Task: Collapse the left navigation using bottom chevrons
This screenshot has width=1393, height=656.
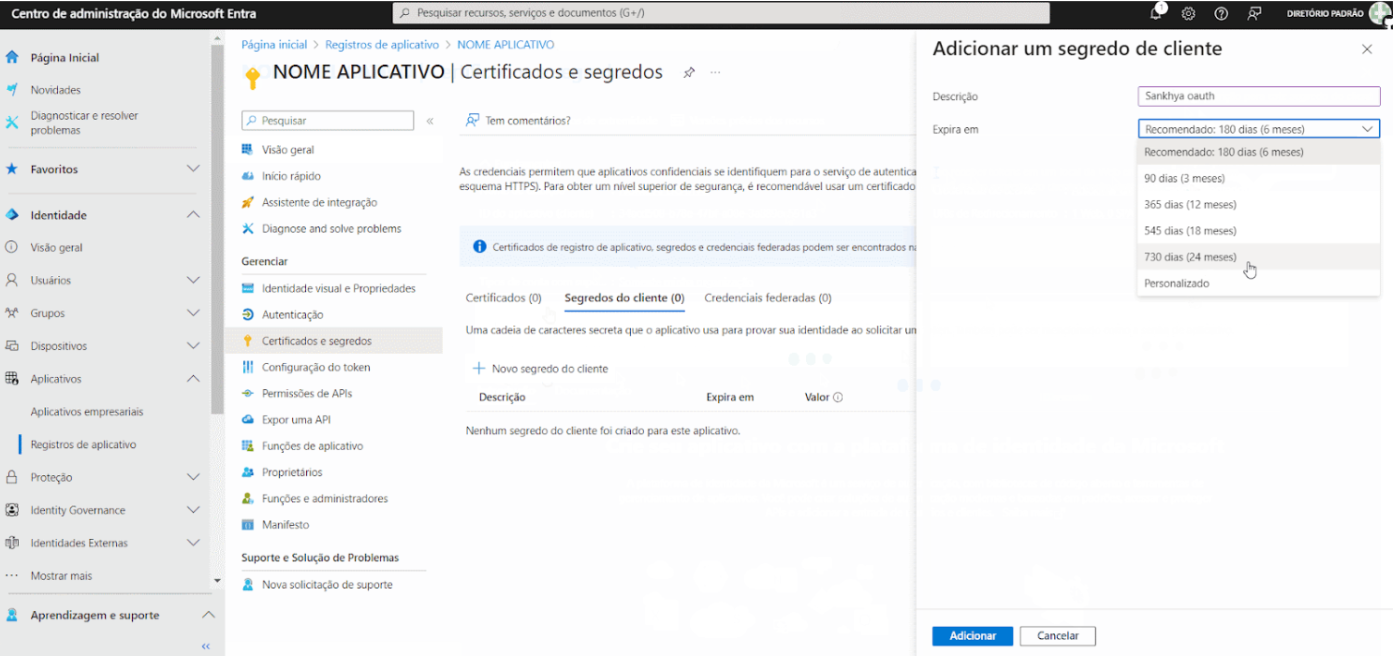Action: point(206,646)
